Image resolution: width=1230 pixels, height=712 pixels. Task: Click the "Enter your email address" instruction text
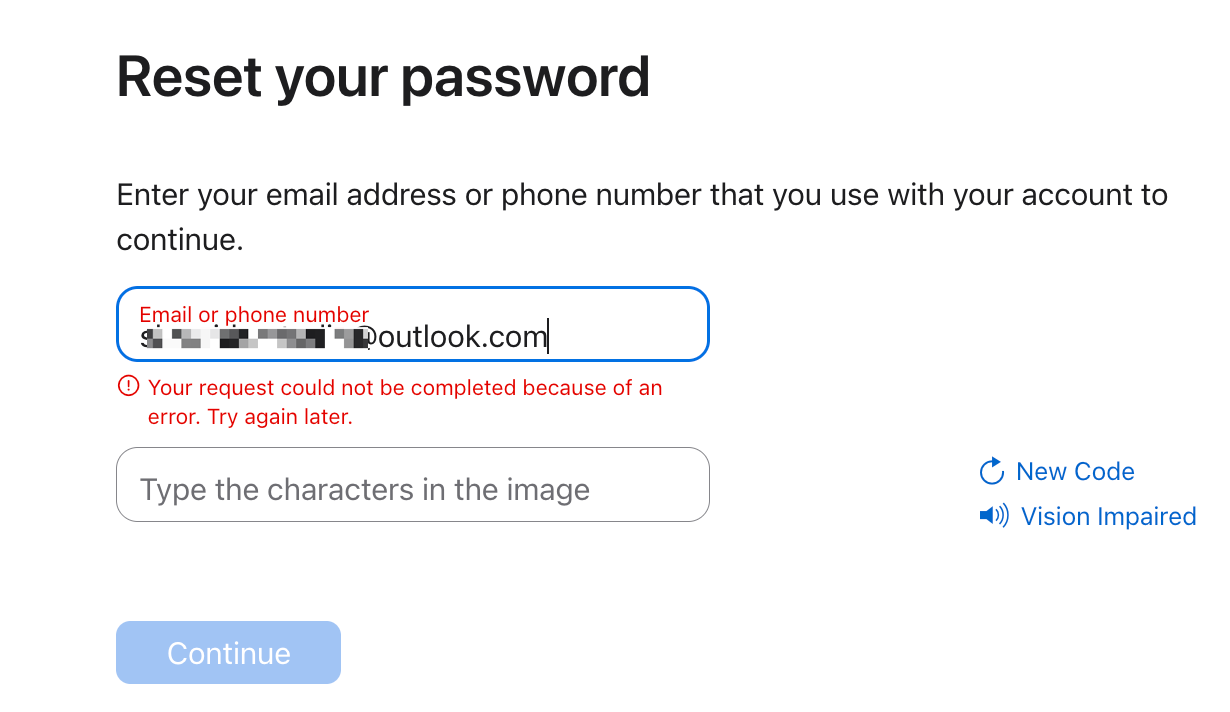(x=640, y=194)
